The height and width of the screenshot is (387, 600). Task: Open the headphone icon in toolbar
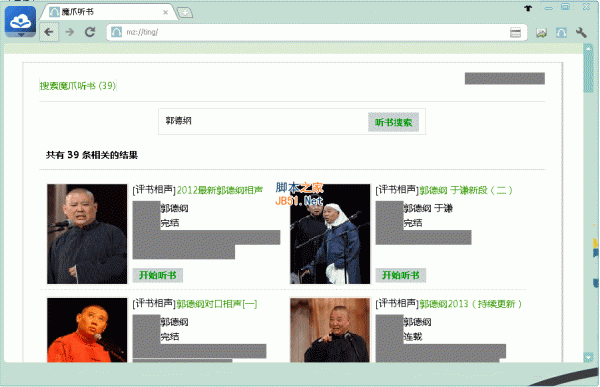tap(561, 33)
